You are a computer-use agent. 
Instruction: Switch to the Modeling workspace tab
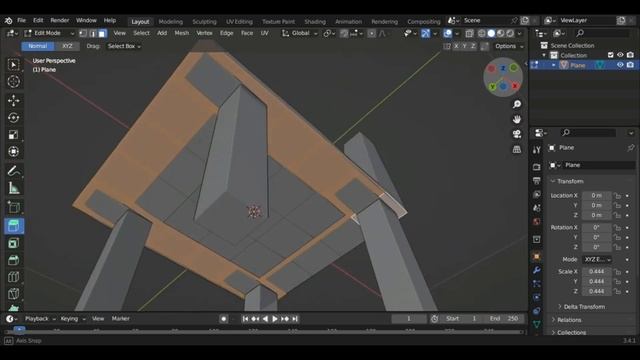171,22
